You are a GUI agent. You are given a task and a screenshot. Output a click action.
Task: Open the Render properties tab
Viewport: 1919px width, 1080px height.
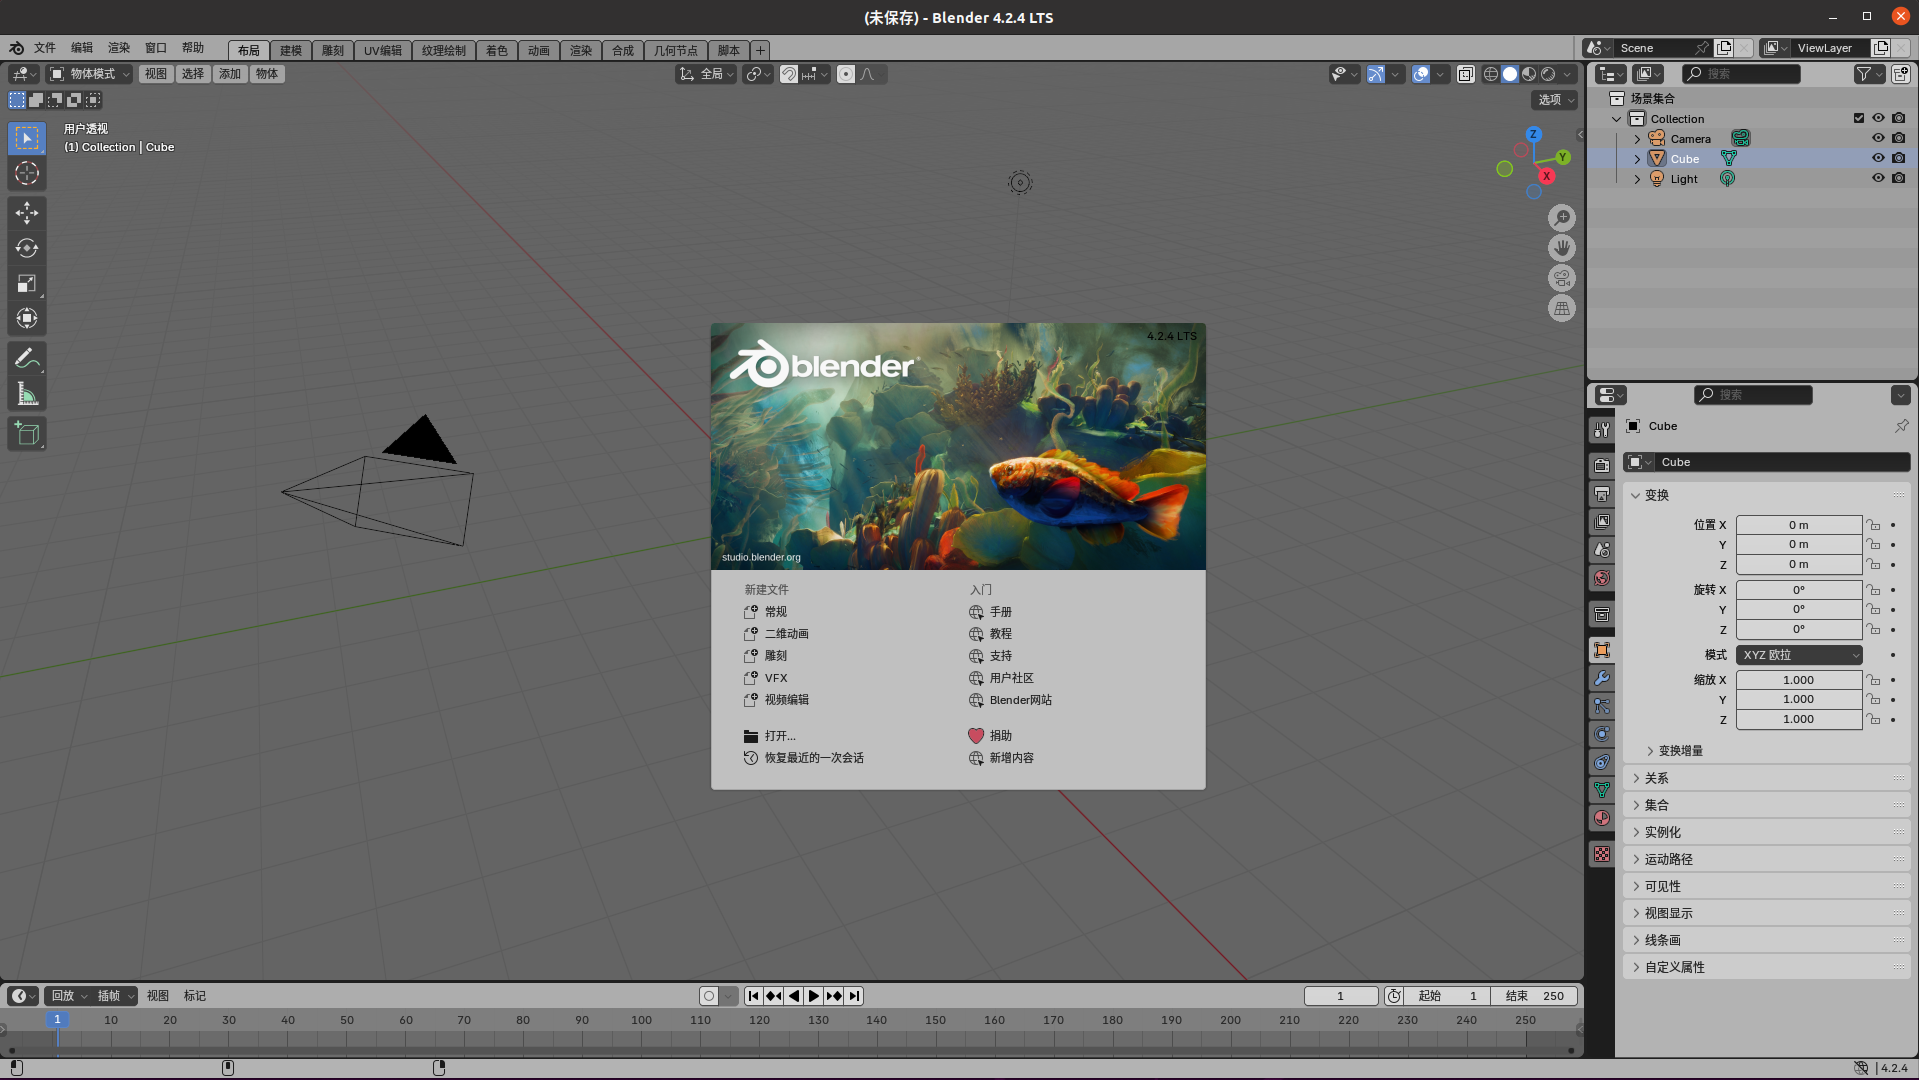1602,466
